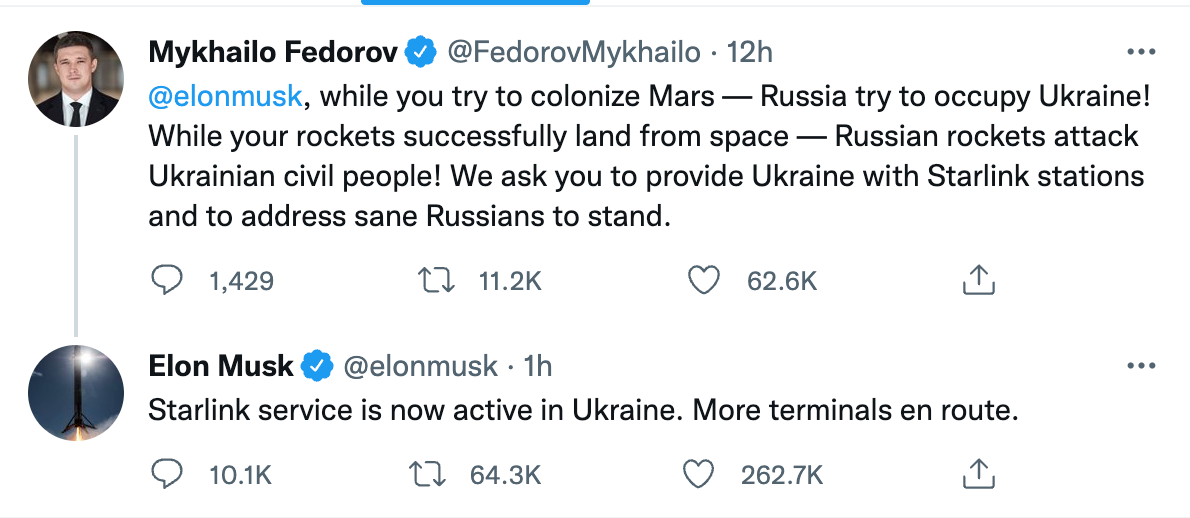
Task: Open more options on Fedorov's tweet
Action: tap(1141, 52)
